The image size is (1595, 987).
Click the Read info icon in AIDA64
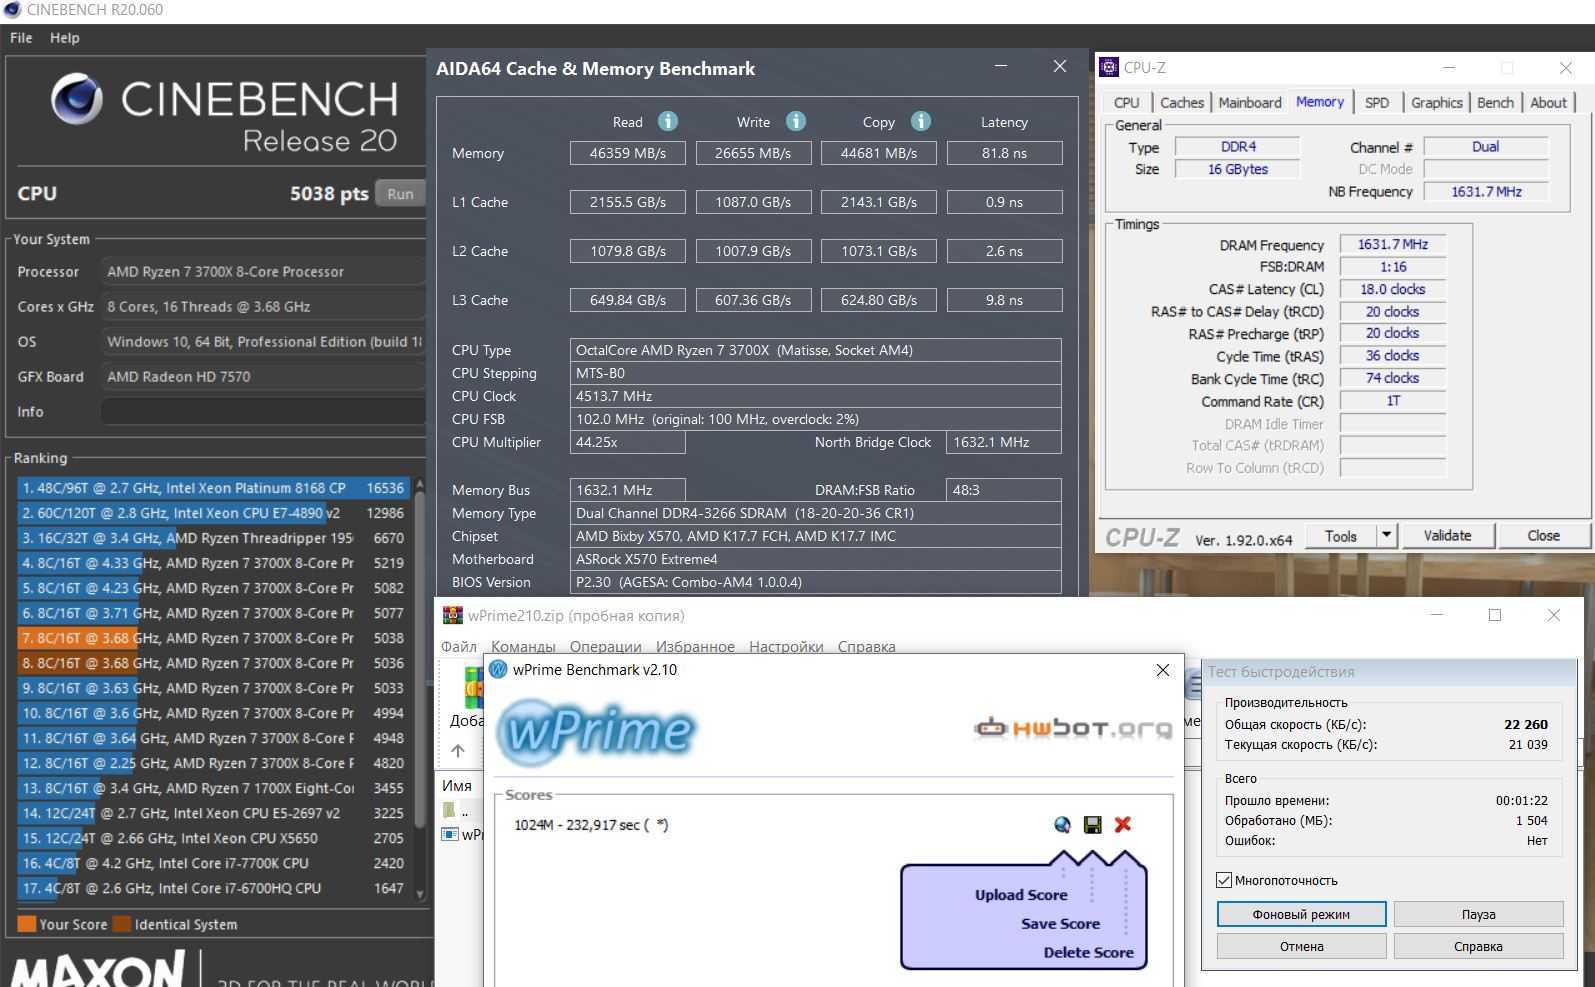(x=667, y=121)
